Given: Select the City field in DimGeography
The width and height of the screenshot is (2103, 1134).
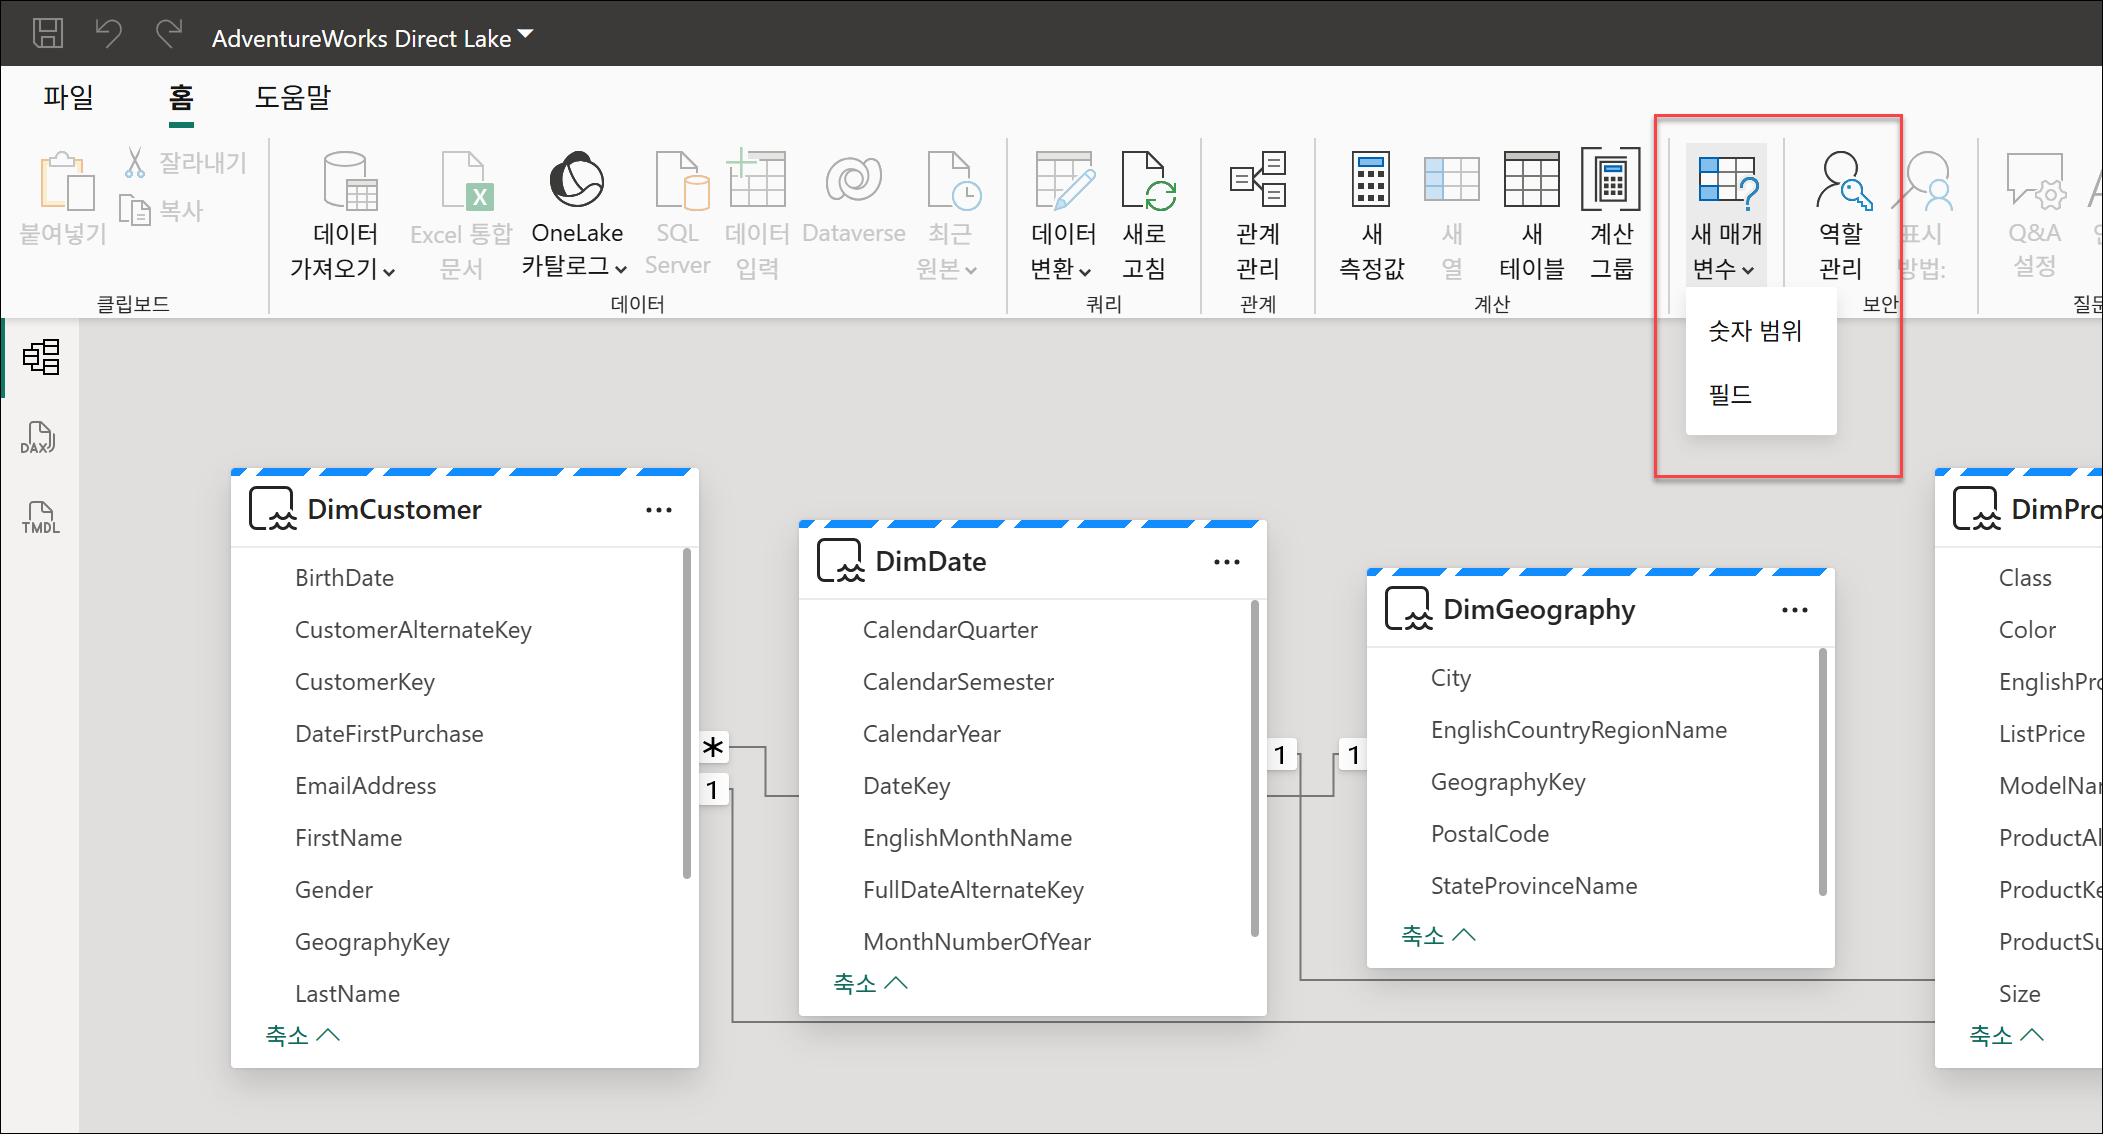Looking at the screenshot, I should point(1451,678).
